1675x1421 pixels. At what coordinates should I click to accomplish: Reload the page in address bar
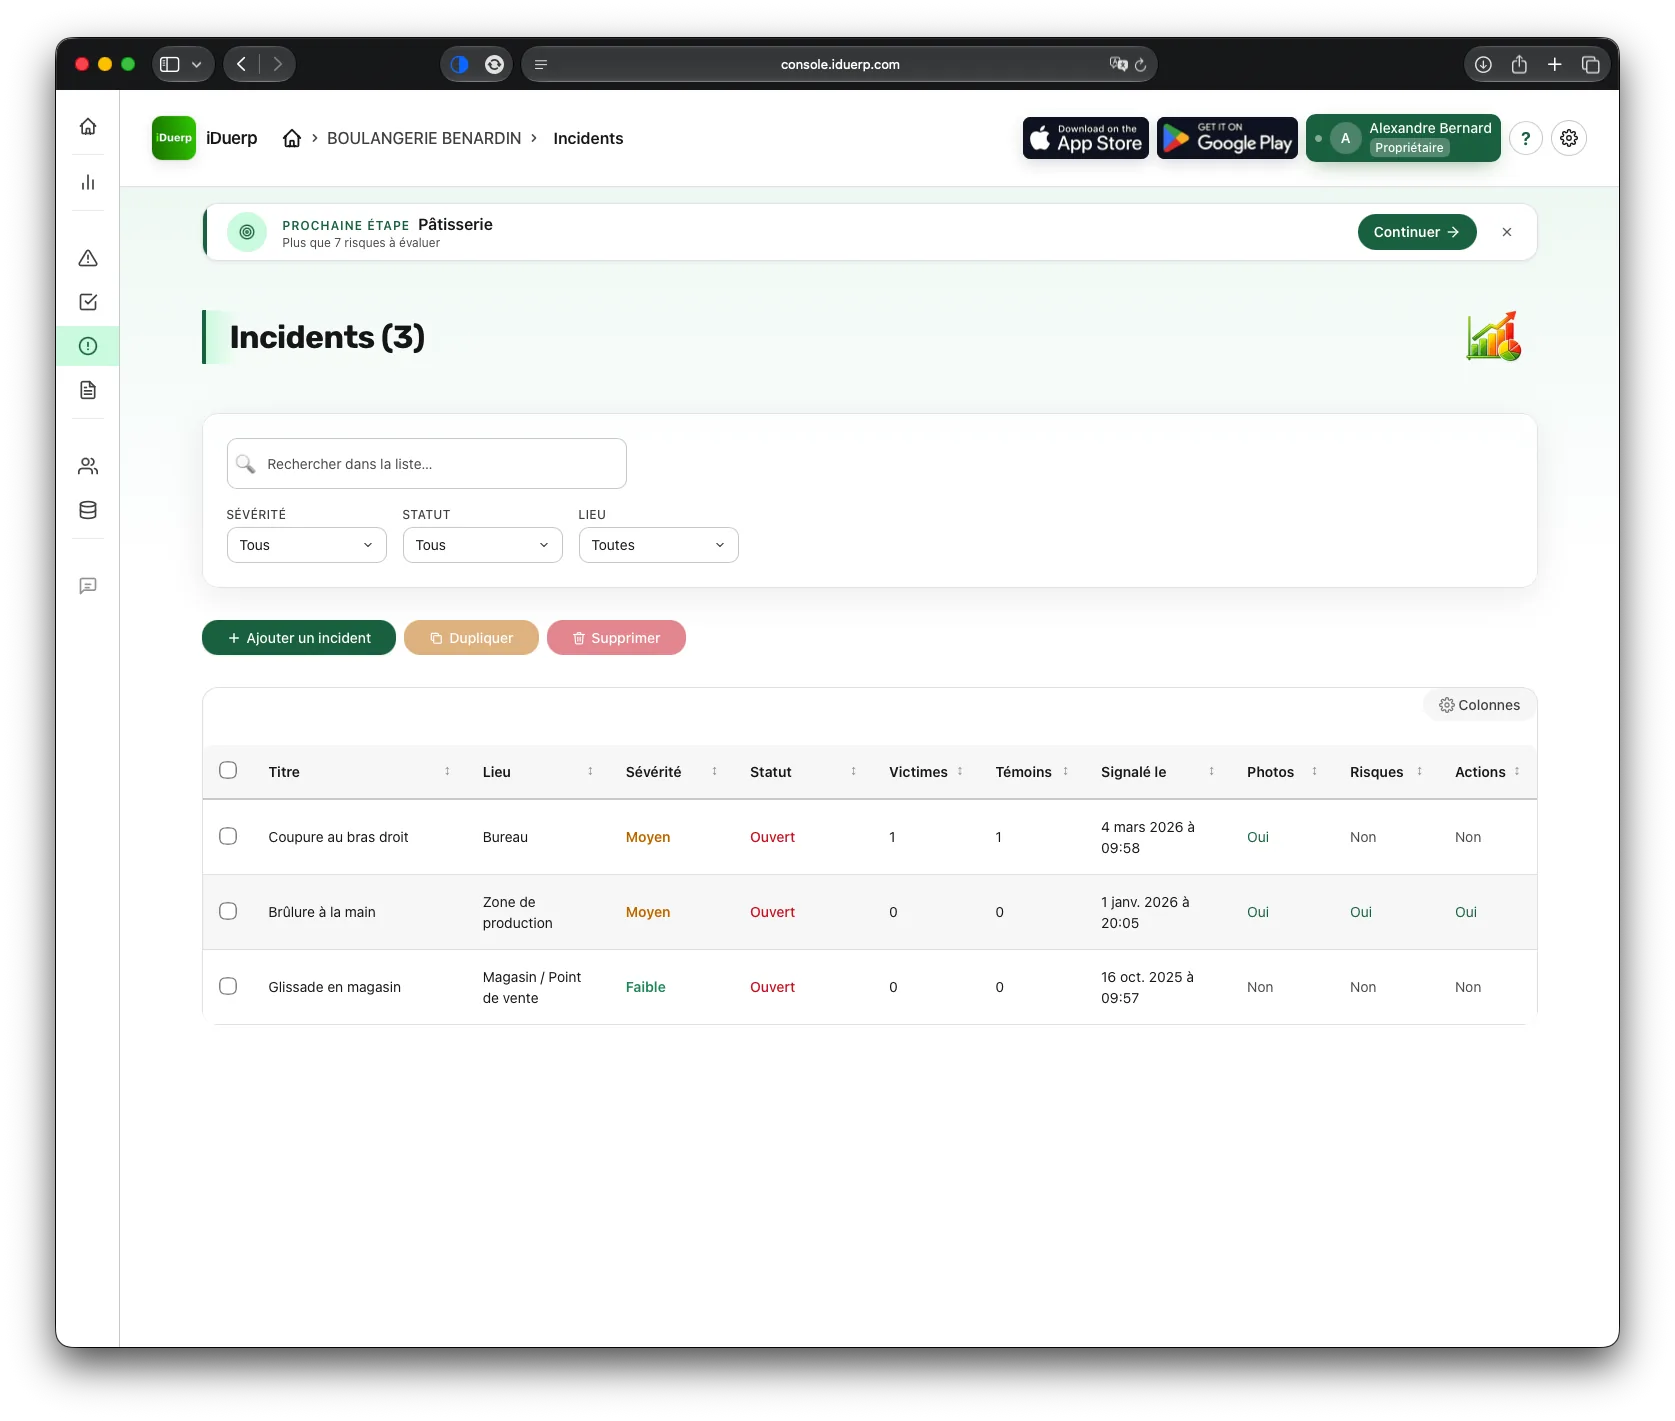click(1140, 64)
